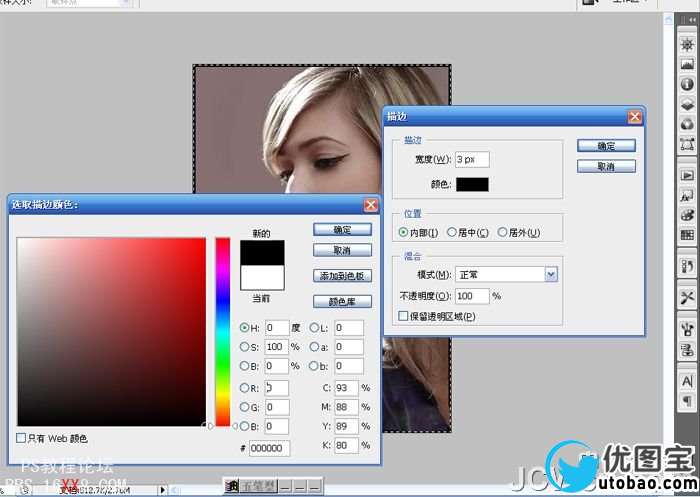Expand the panel dock with double-arrow icon
The width and height of the screenshot is (700, 497).
692,20
